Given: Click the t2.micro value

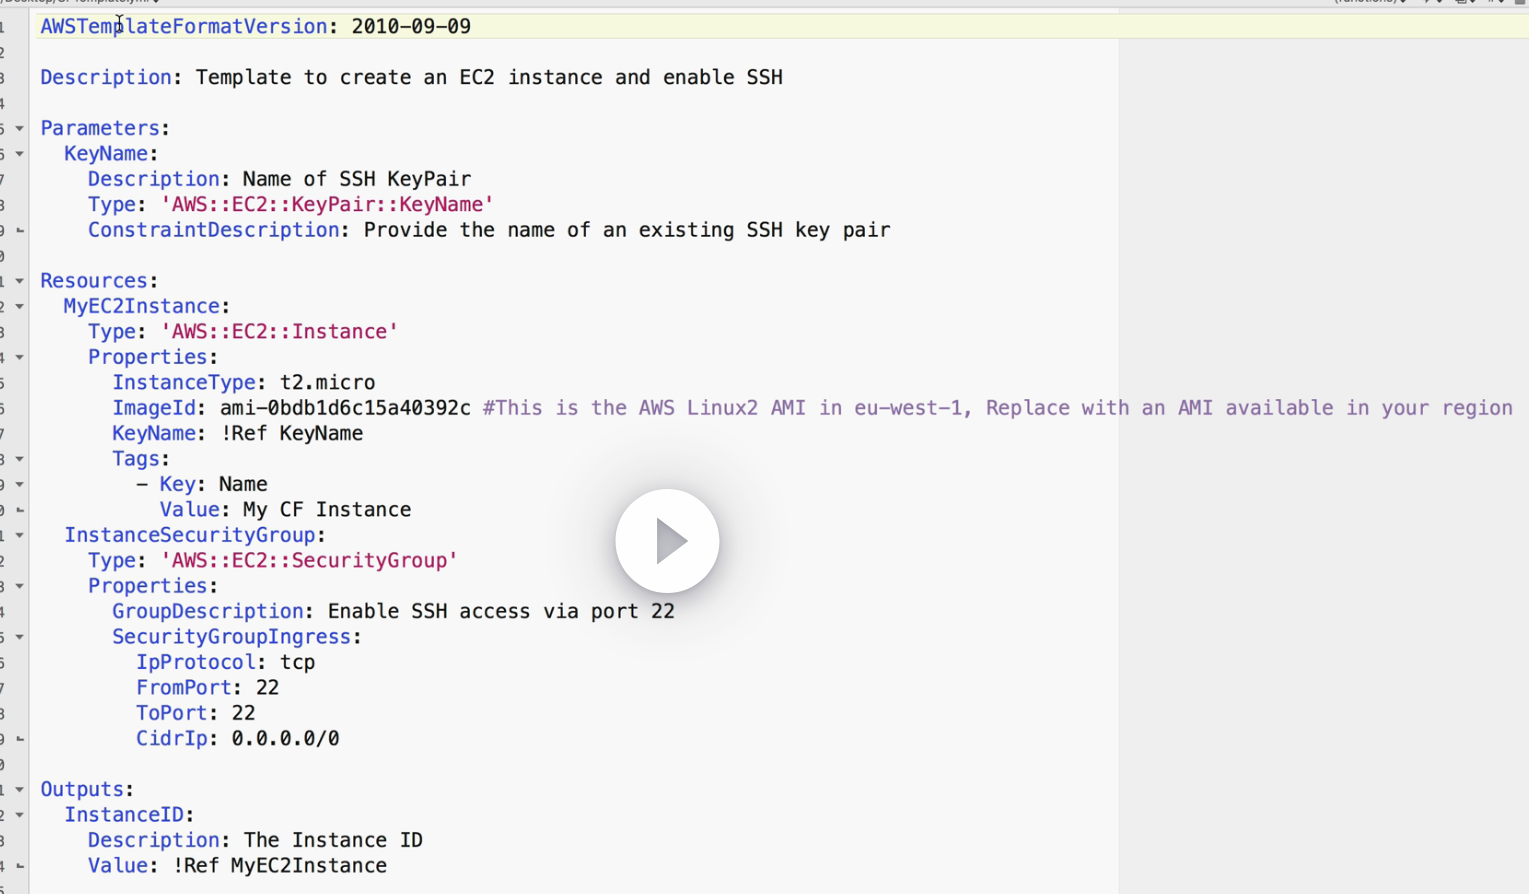Looking at the screenshot, I should pos(328,382).
